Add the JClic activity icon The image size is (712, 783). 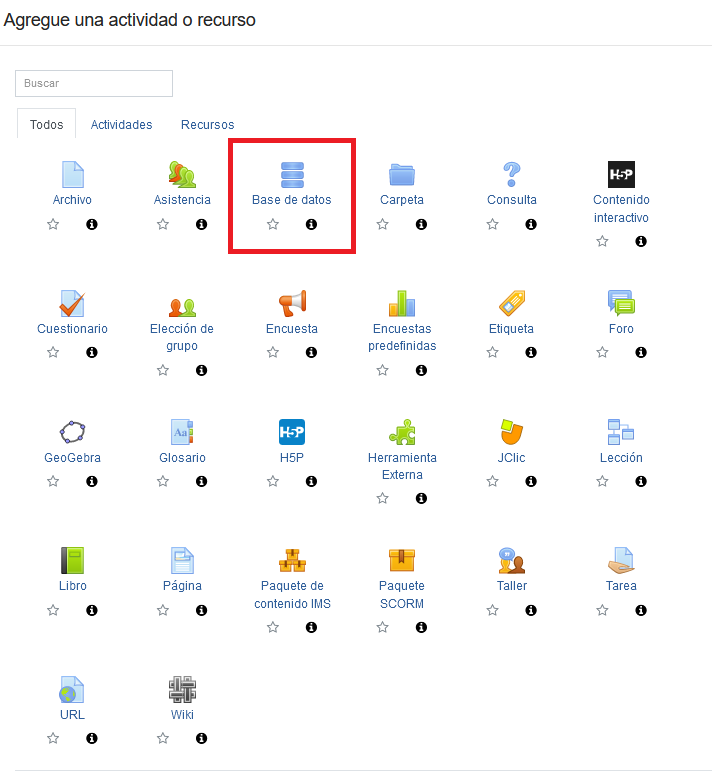(x=512, y=432)
